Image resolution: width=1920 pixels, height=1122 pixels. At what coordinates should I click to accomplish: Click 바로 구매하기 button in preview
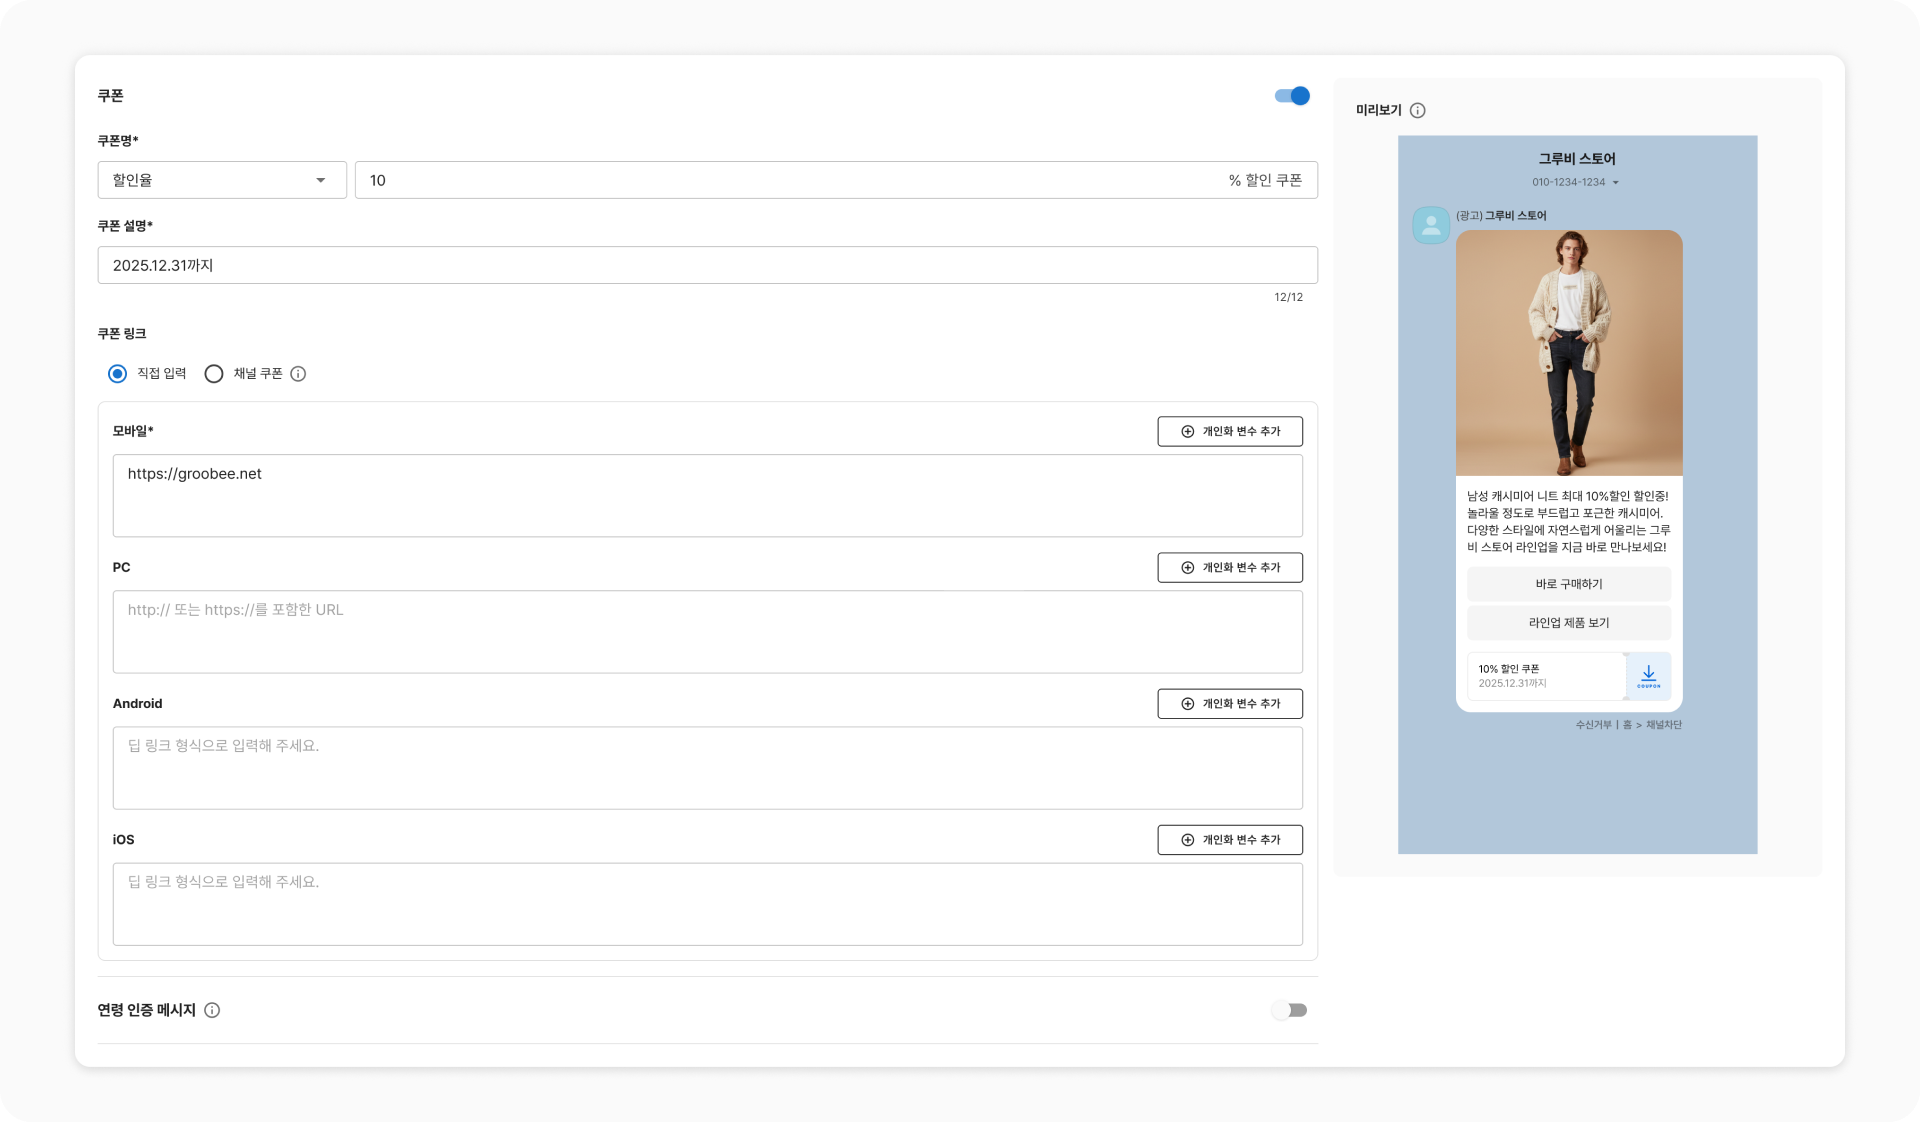click(x=1568, y=584)
